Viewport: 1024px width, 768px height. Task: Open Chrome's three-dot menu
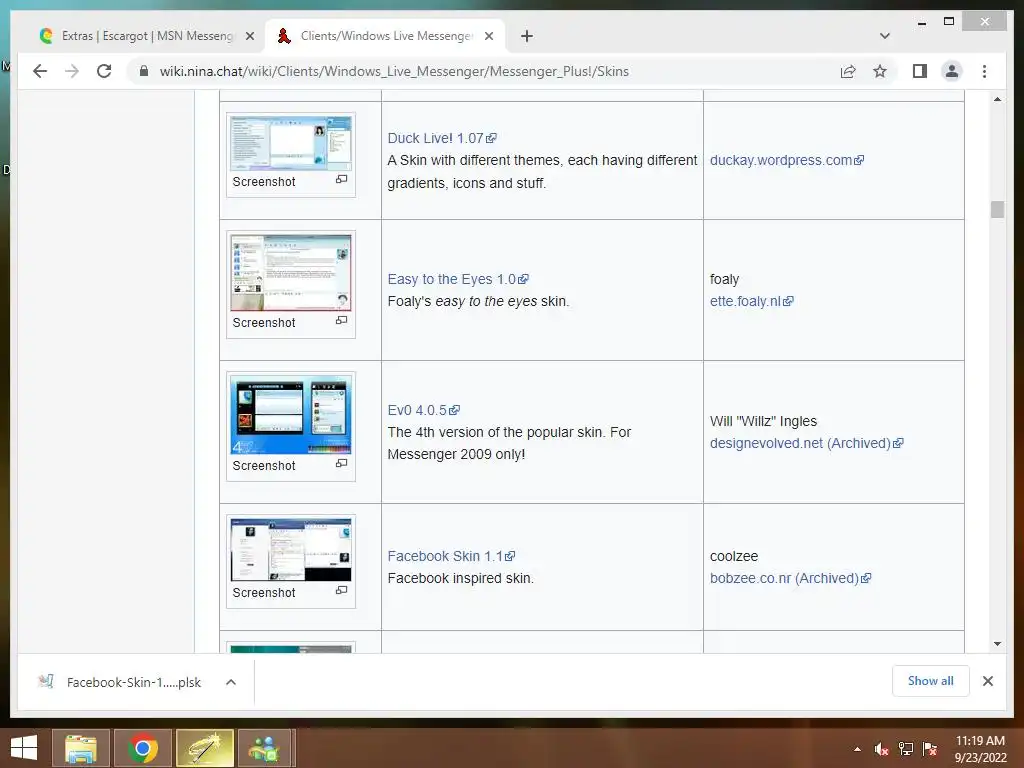pyautogui.click(x=984, y=71)
